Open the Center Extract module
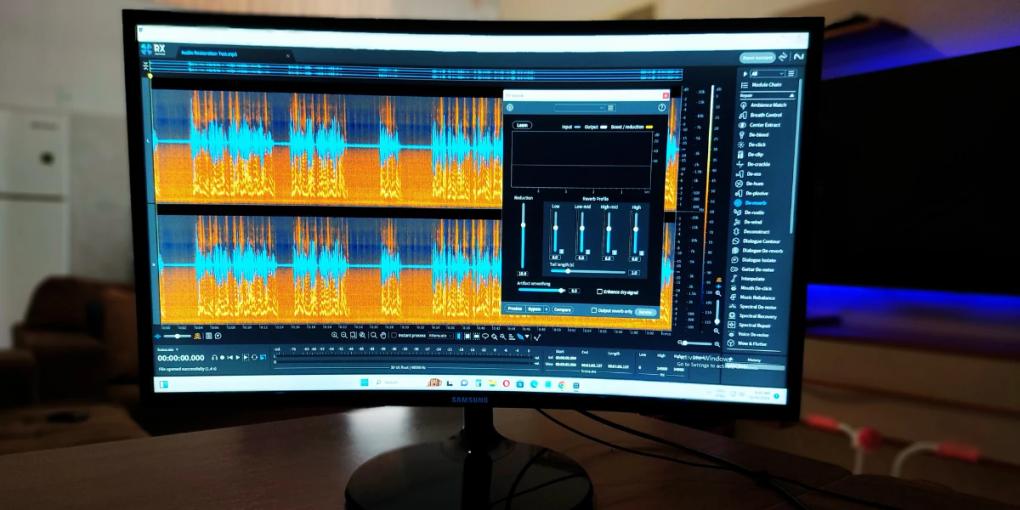 coord(761,124)
